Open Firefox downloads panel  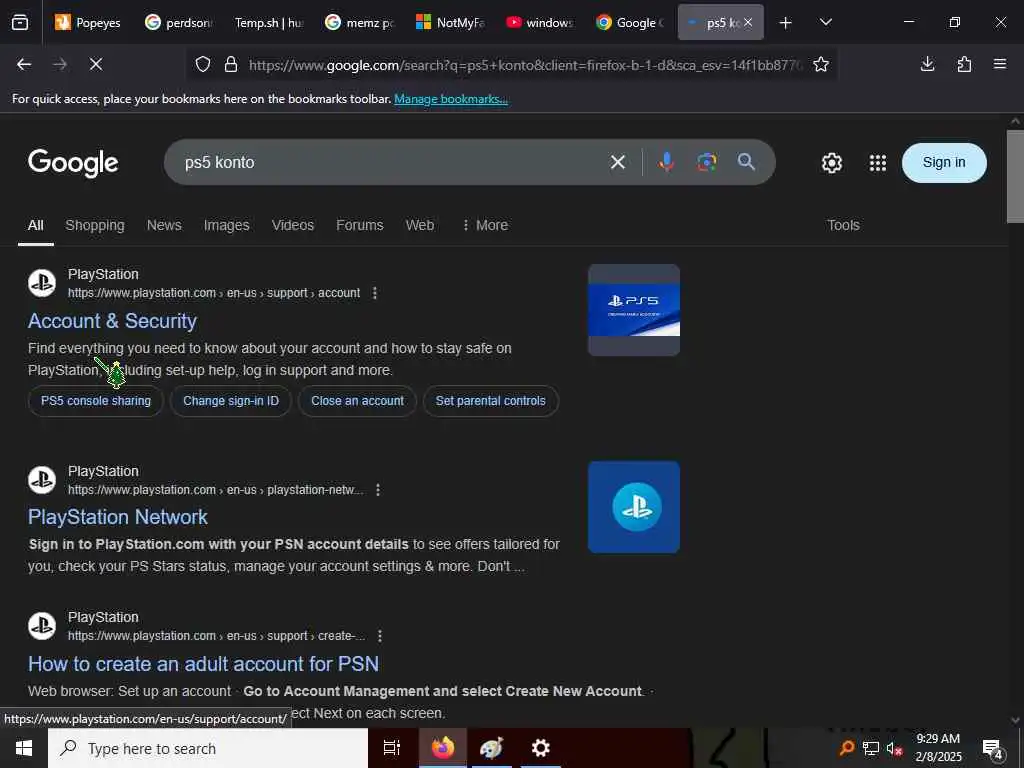pyautogui.click(x=927, y=64)
